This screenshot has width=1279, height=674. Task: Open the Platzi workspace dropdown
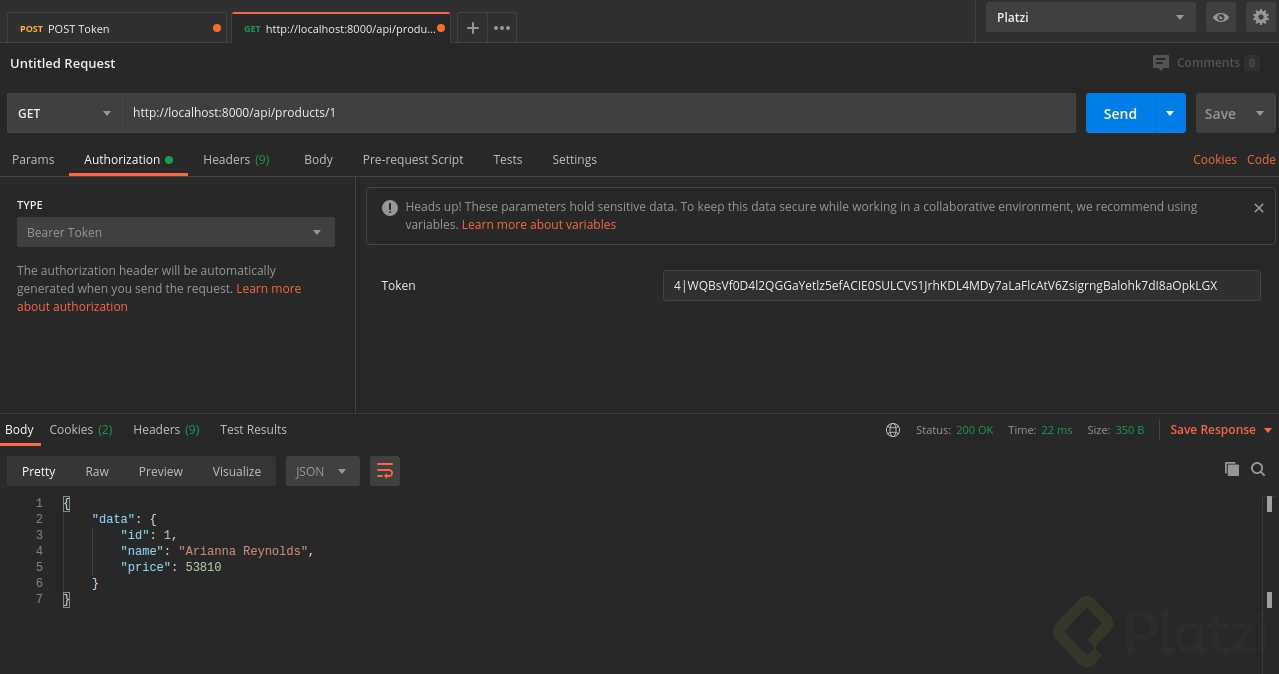click(x=1090, y=17)
